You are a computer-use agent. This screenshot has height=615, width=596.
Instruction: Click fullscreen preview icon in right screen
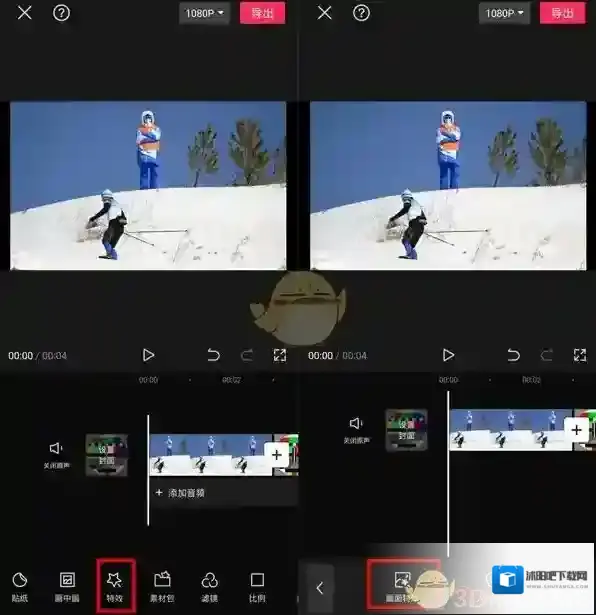(x=580, y=355)
